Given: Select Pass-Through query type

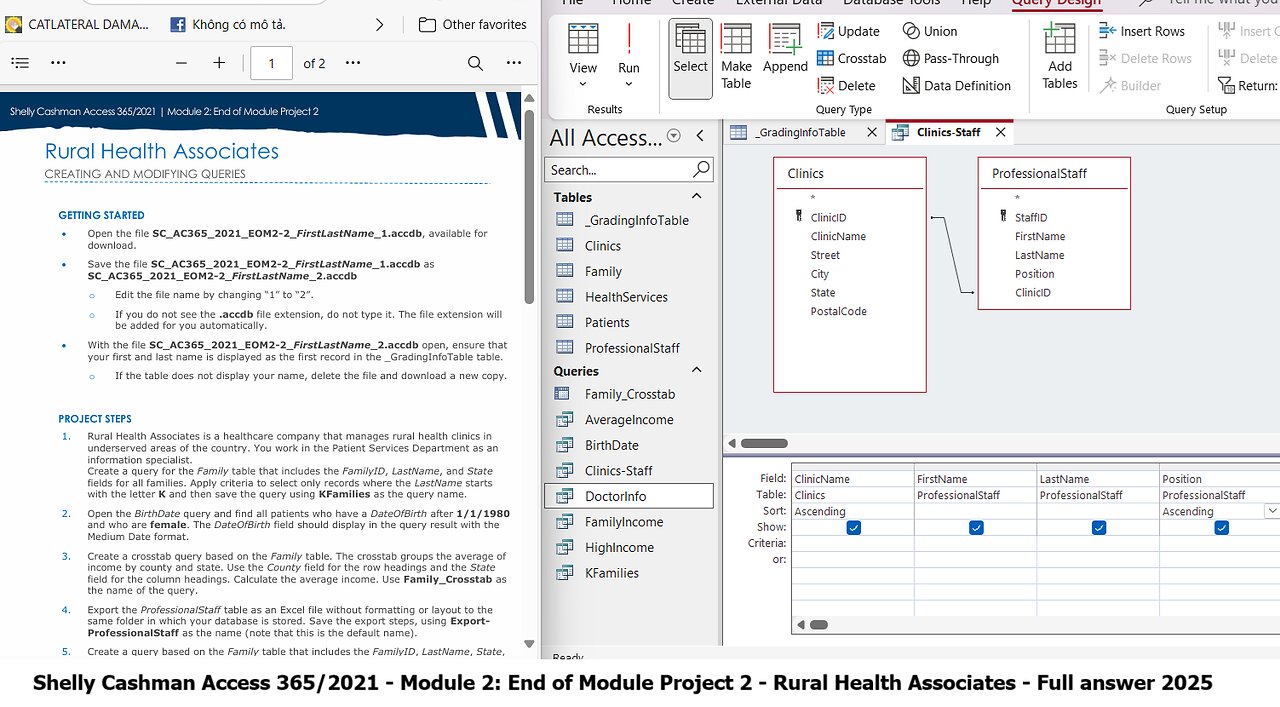Looking at the screenshot, I should pos(950,58).
